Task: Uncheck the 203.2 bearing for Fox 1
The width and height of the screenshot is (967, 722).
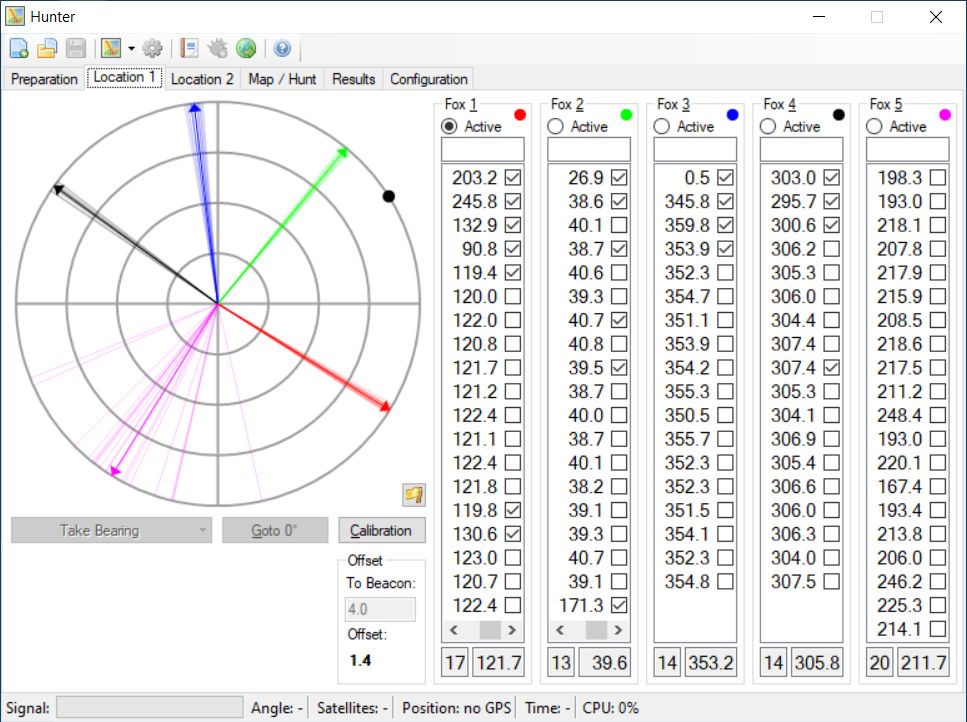Action: [512, 178]
